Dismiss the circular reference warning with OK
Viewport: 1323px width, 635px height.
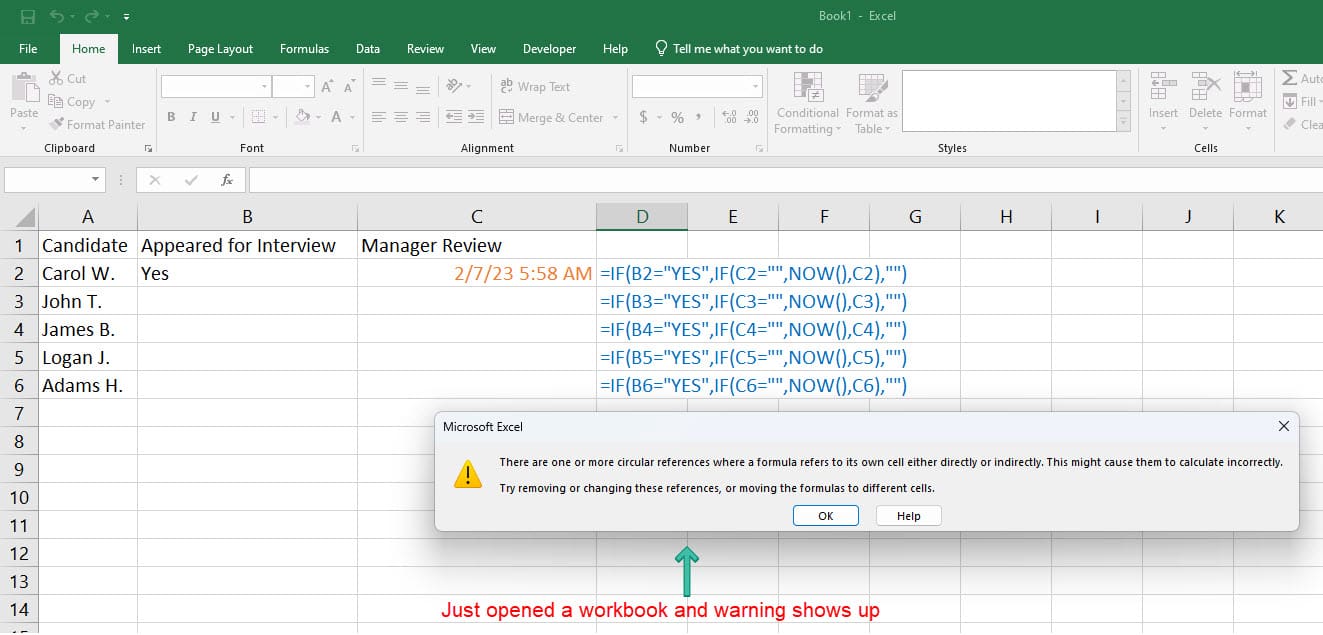(x=825, y=515)
